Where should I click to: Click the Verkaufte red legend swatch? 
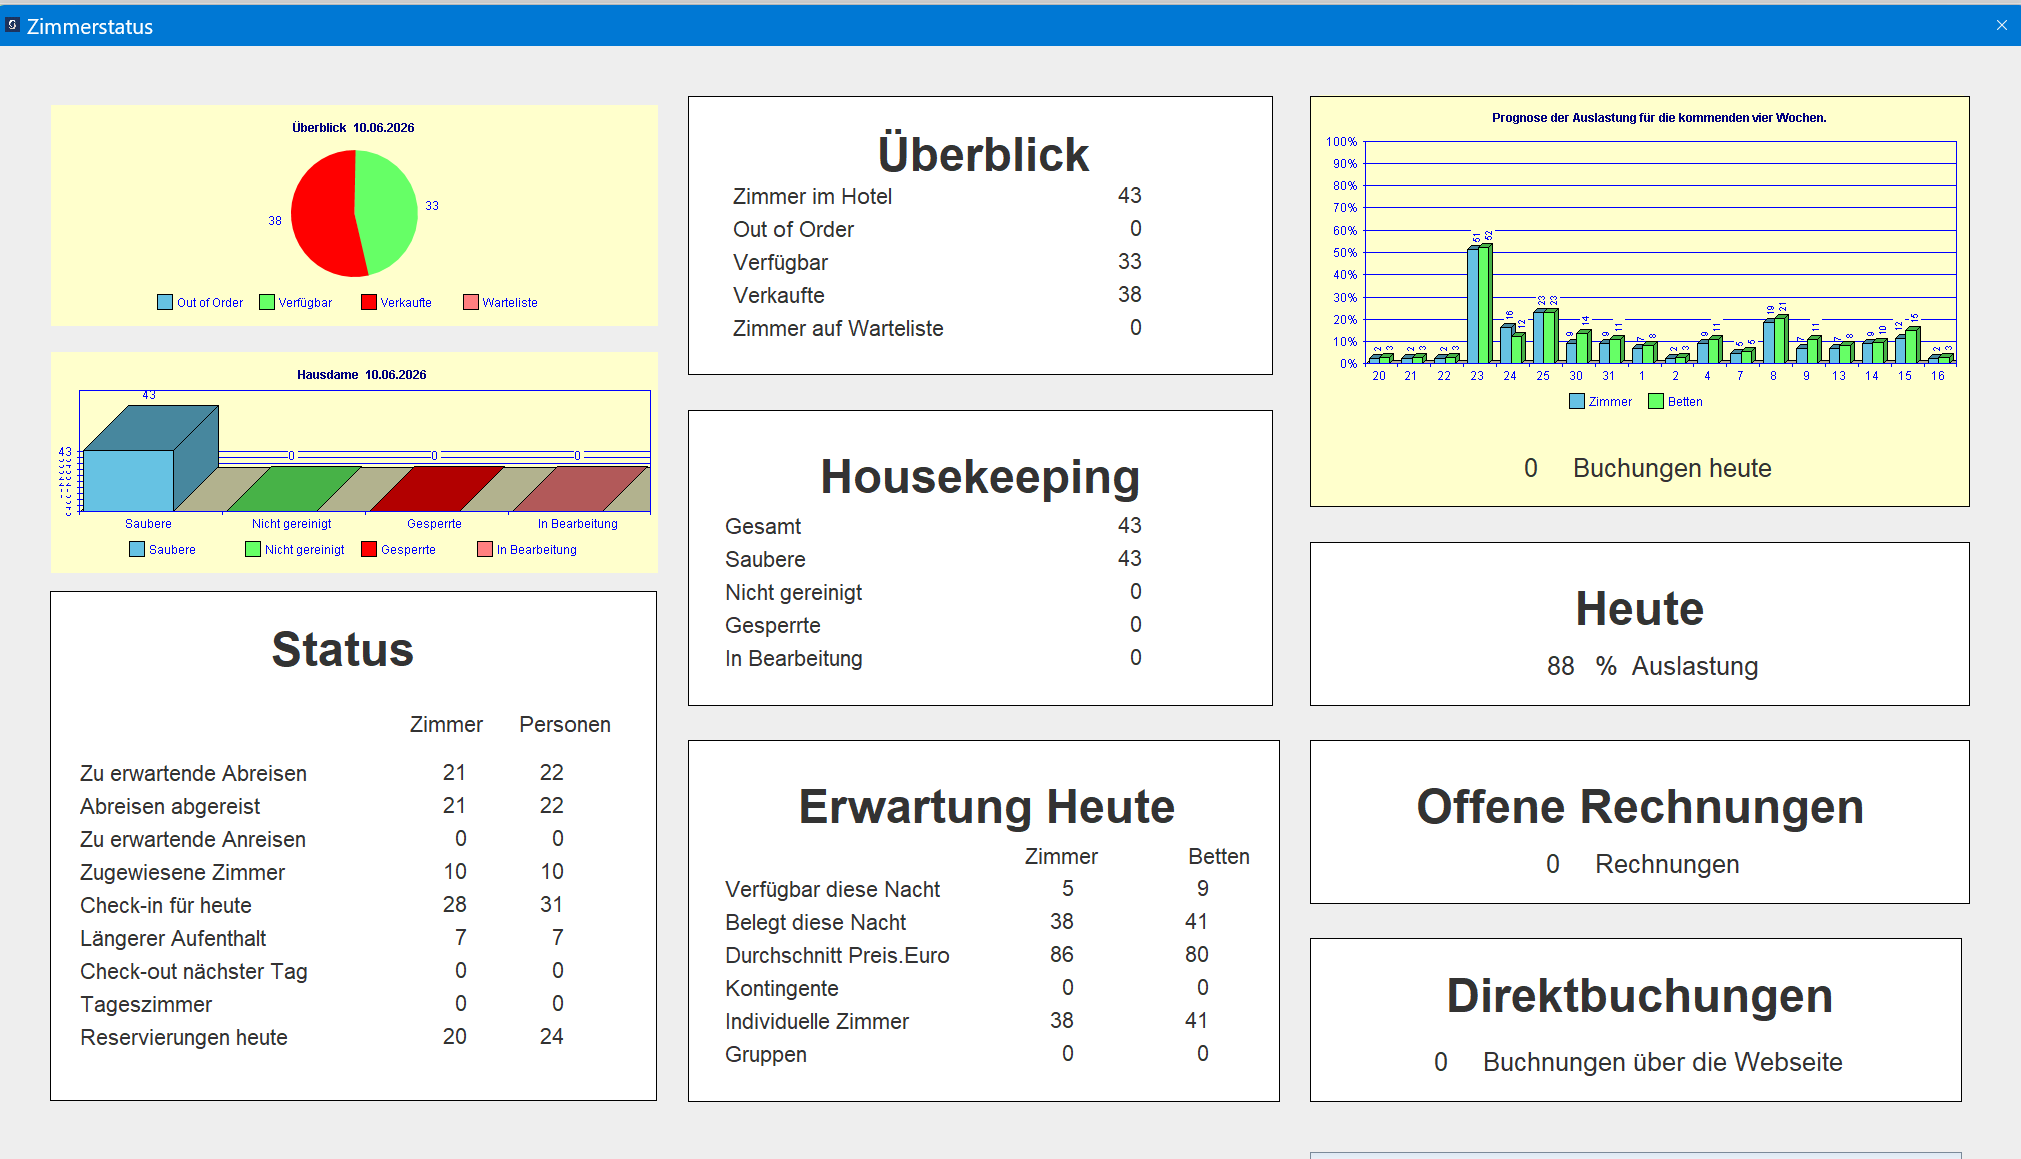click(369, 302)
